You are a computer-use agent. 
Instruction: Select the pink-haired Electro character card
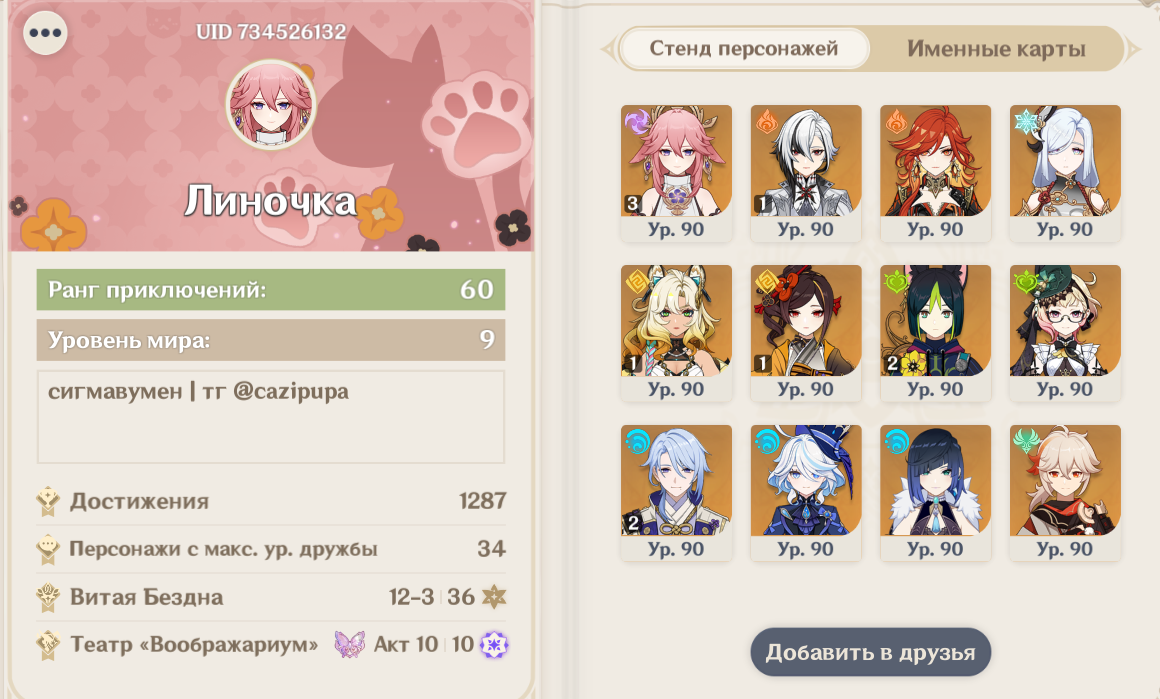point(676,173)
